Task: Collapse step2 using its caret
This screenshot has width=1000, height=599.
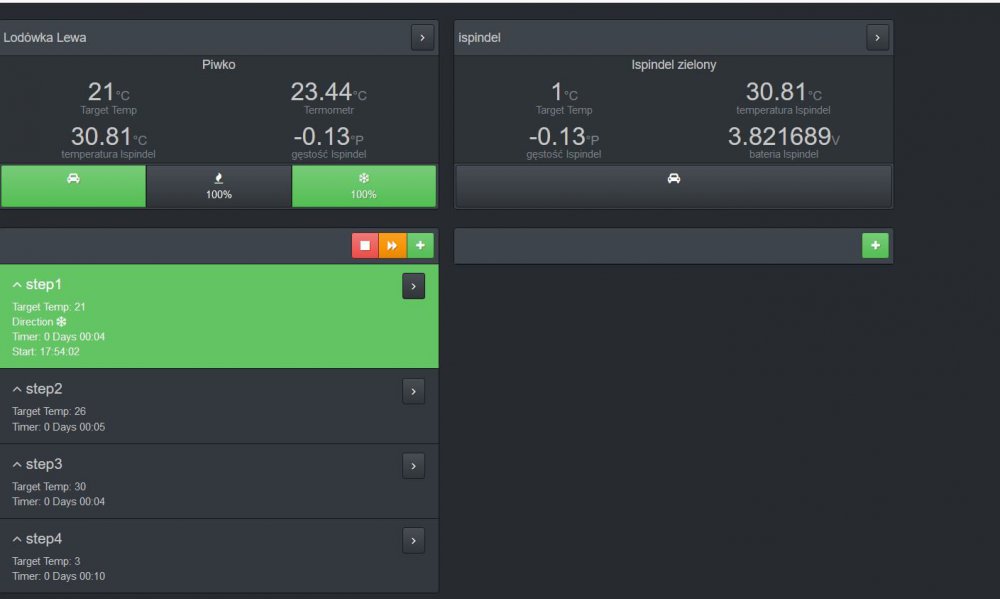Action: click(x=17, y=389)
